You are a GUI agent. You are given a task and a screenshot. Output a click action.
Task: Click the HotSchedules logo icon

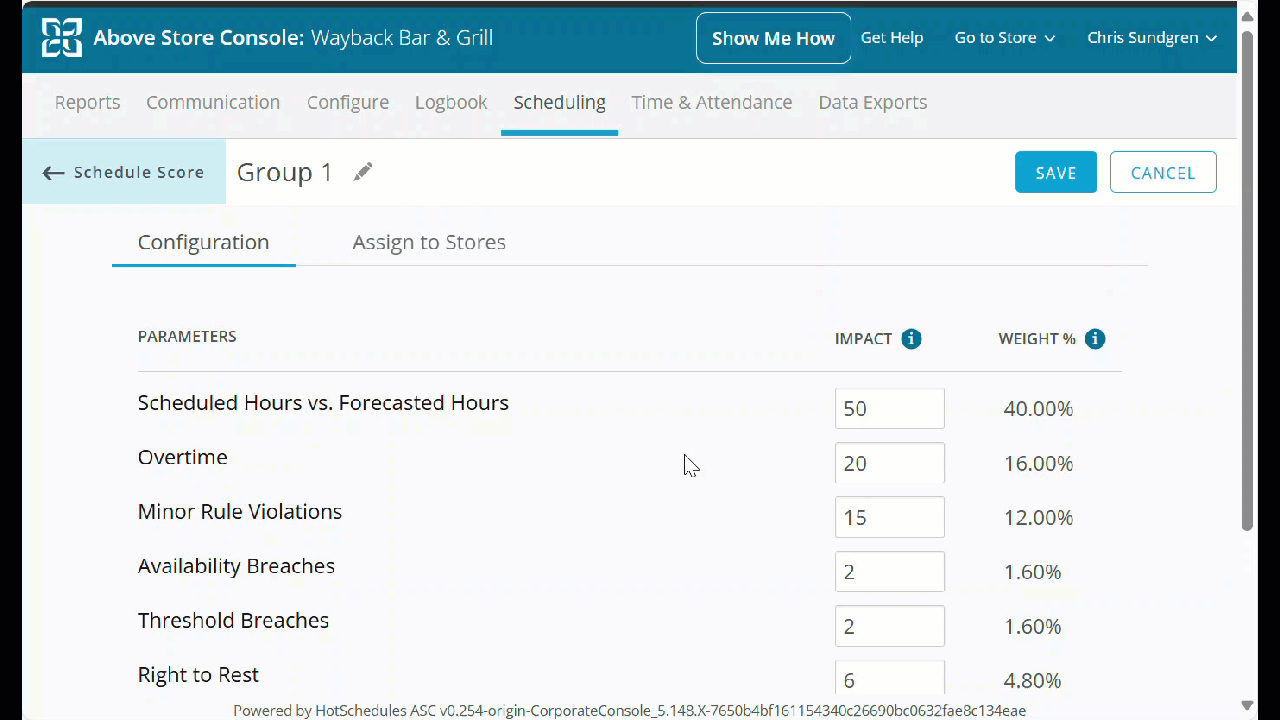click(x=61, y=38)
